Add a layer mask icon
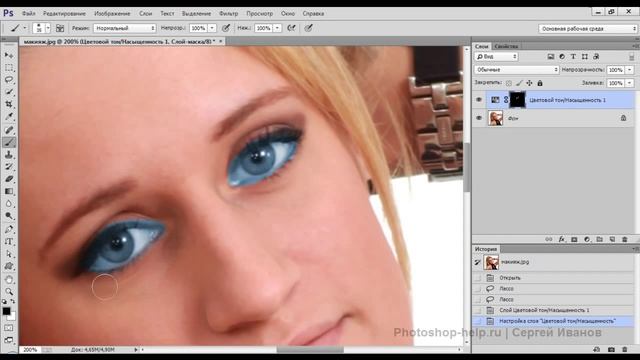 (574, 240)
